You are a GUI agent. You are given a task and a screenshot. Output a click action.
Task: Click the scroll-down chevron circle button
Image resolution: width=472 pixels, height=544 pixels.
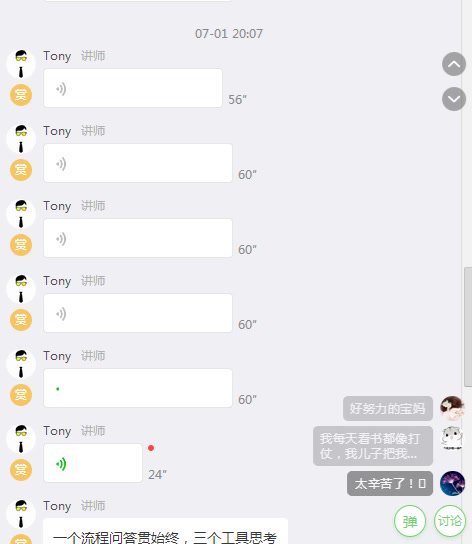(x=454, y=99)
